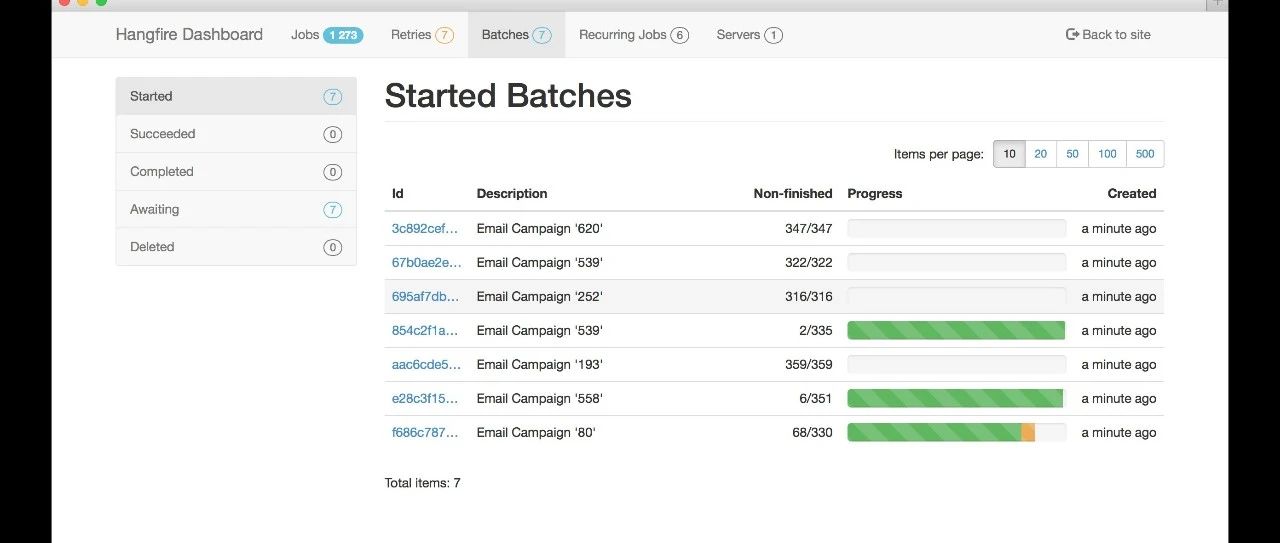Open the Jobs tab
Screen dimensions: 1280x543
click(305, 35)
